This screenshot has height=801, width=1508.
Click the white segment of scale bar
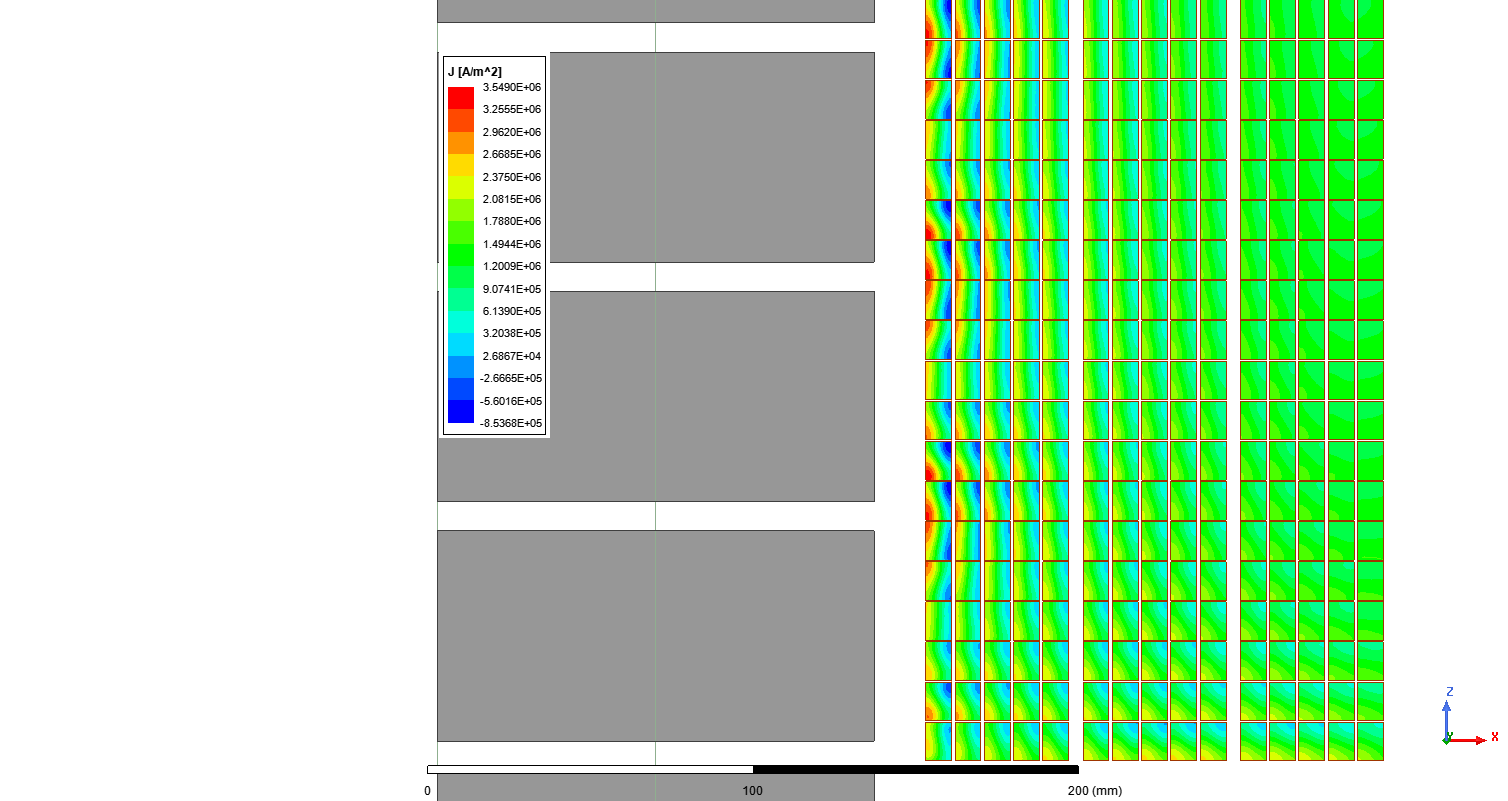(590, 769)
